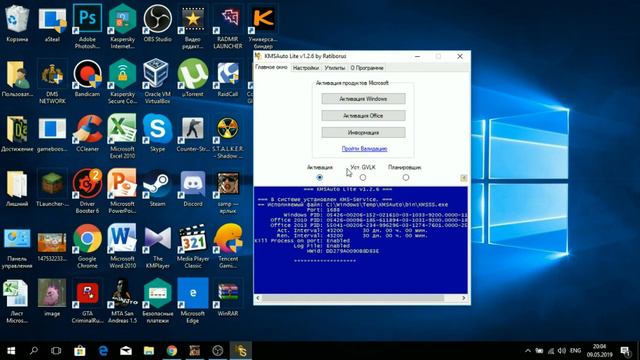Open the Windows Start menu

click(11, 351)
